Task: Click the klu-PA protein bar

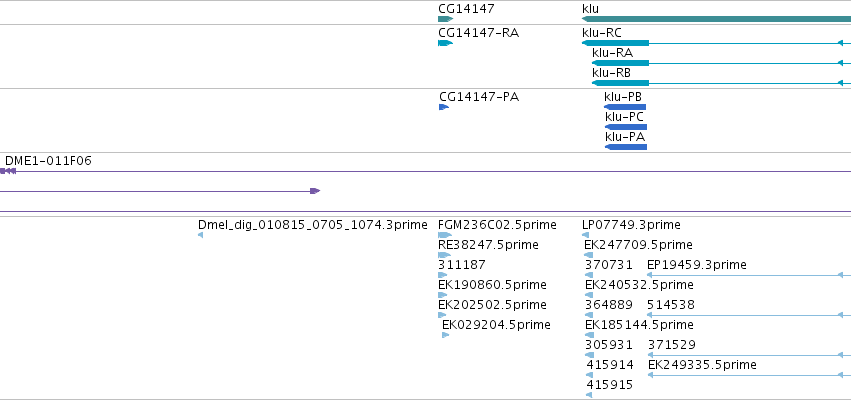Action: click(625, 147)
